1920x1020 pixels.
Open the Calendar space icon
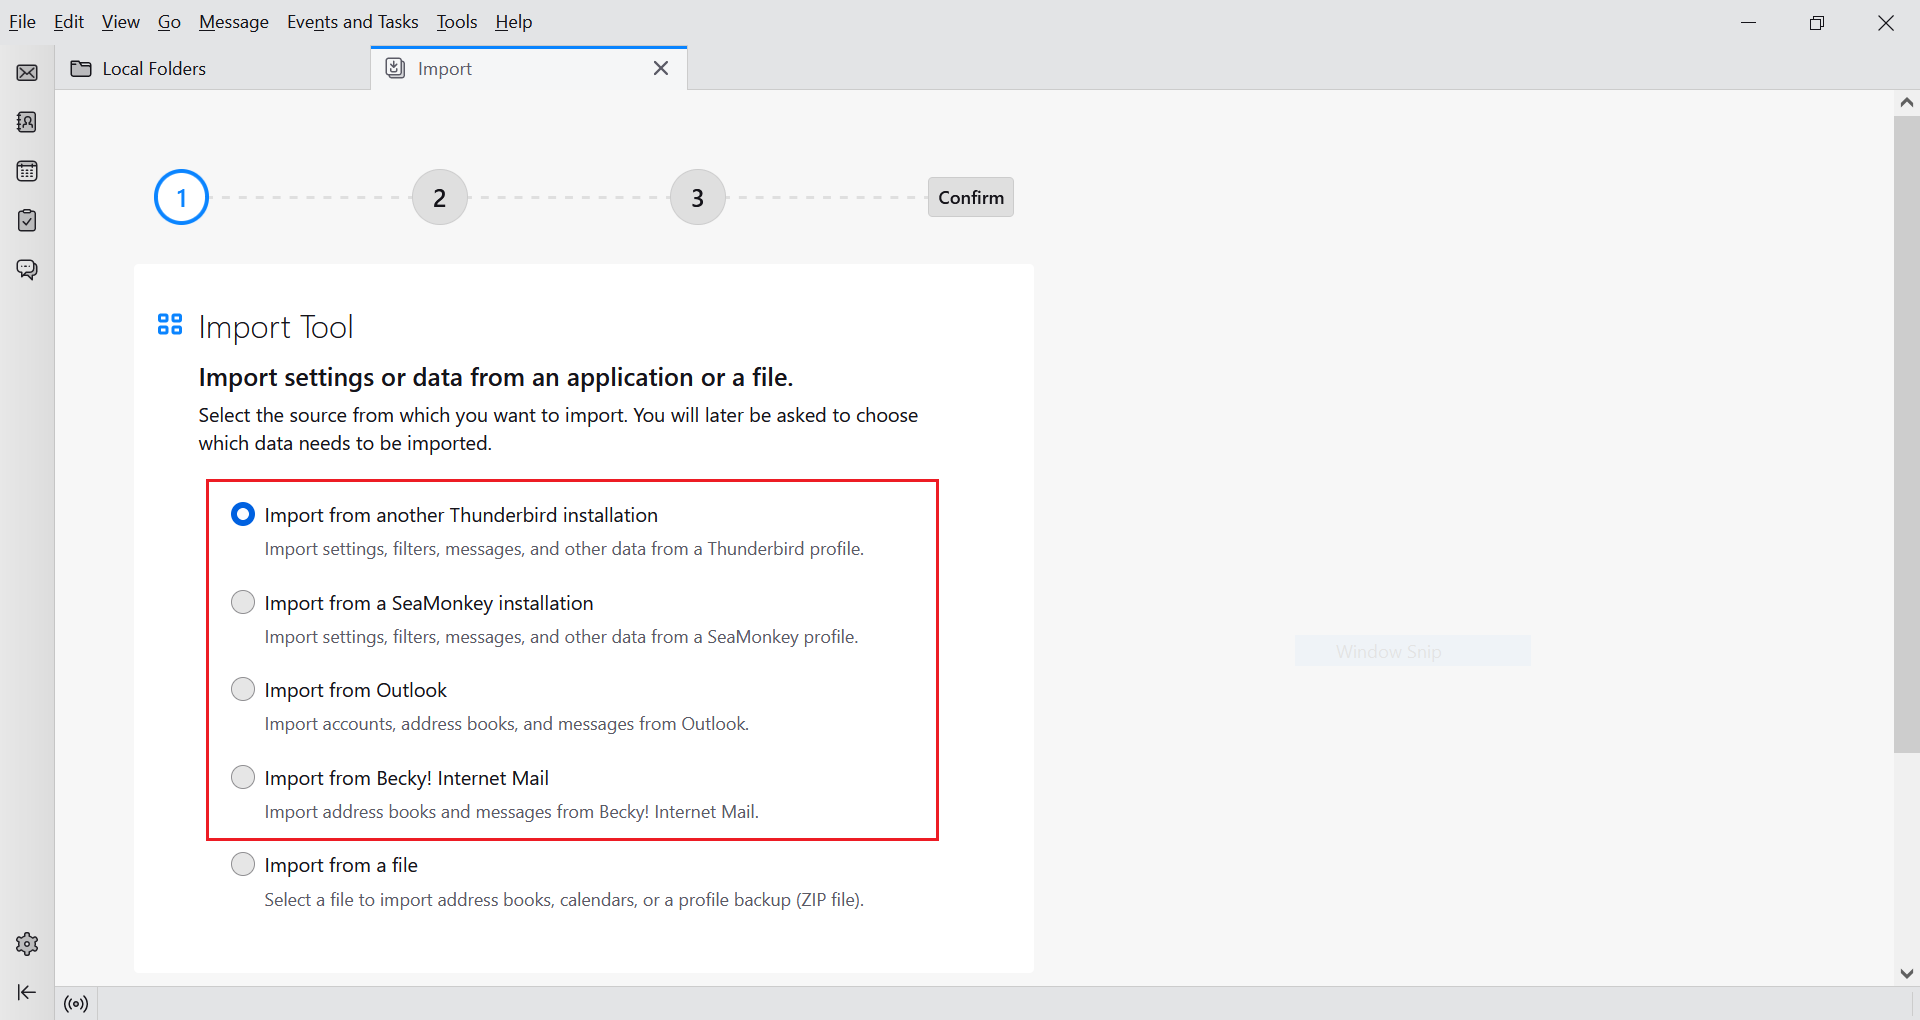27,171
